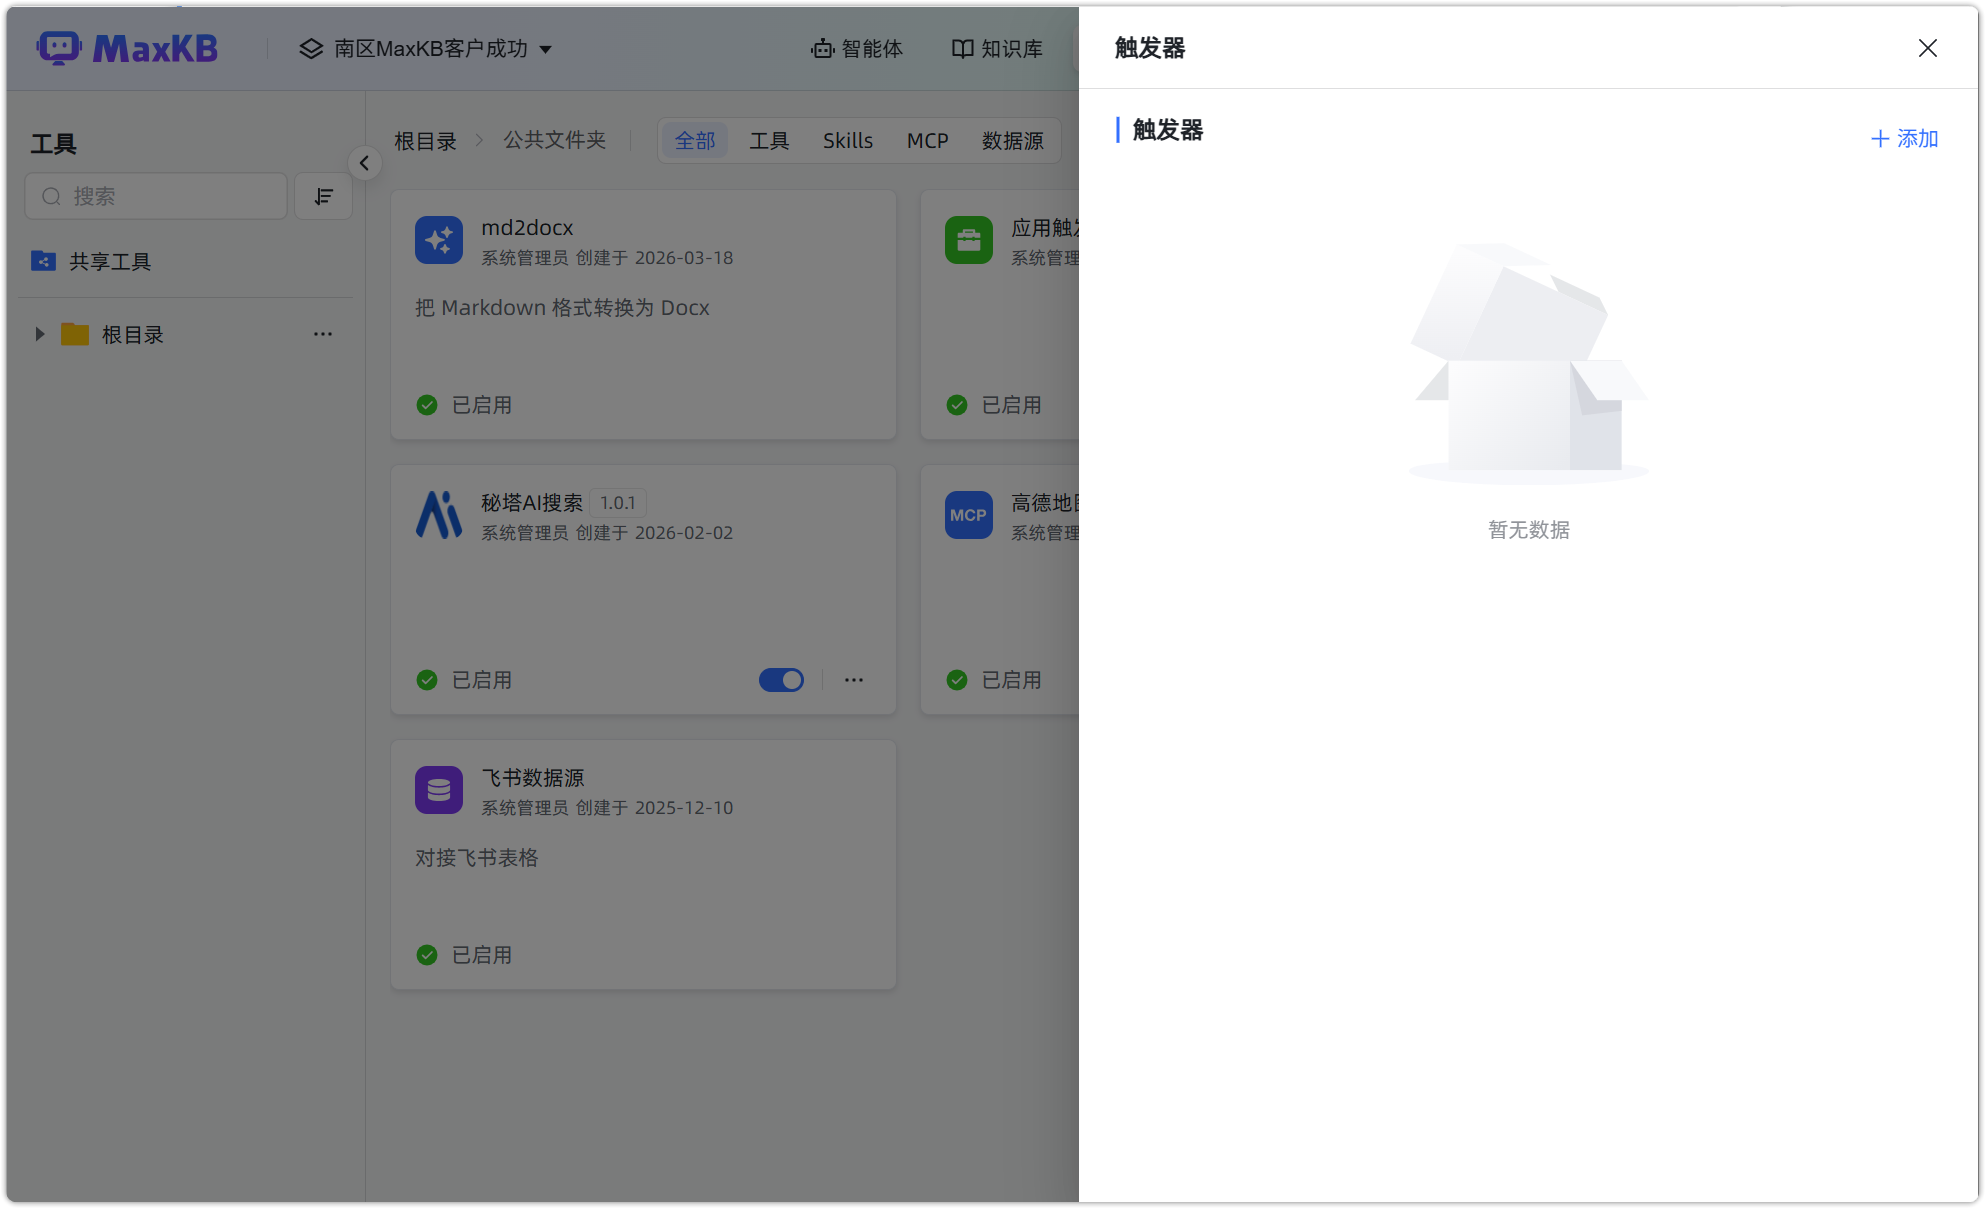Expand the 根目录 folder tree
The height and width of the screenshot is (1208, 1985).
[40, 334]
